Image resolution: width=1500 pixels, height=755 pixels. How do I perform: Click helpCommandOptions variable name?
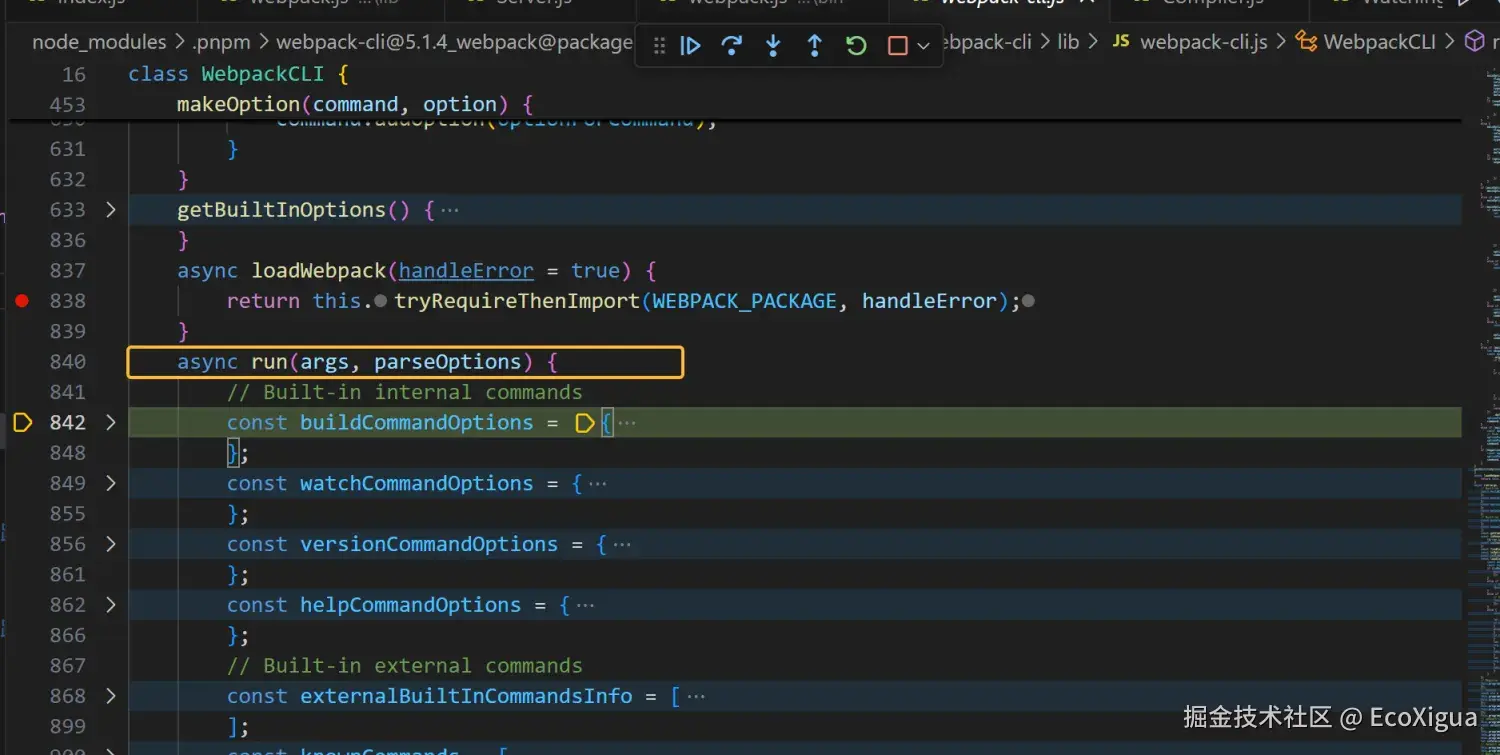pyautogui.click(x=411, y=605)
